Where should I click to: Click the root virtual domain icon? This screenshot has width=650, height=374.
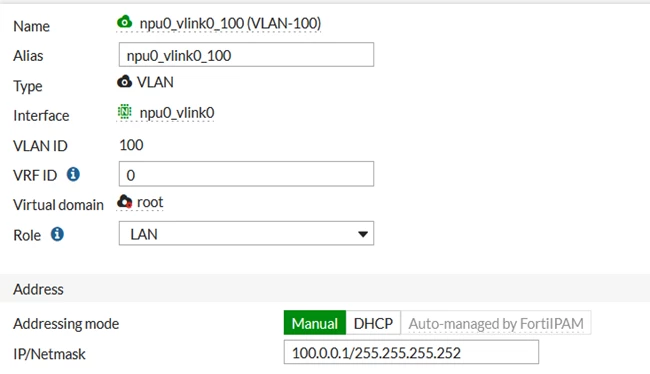coord(124,202)
